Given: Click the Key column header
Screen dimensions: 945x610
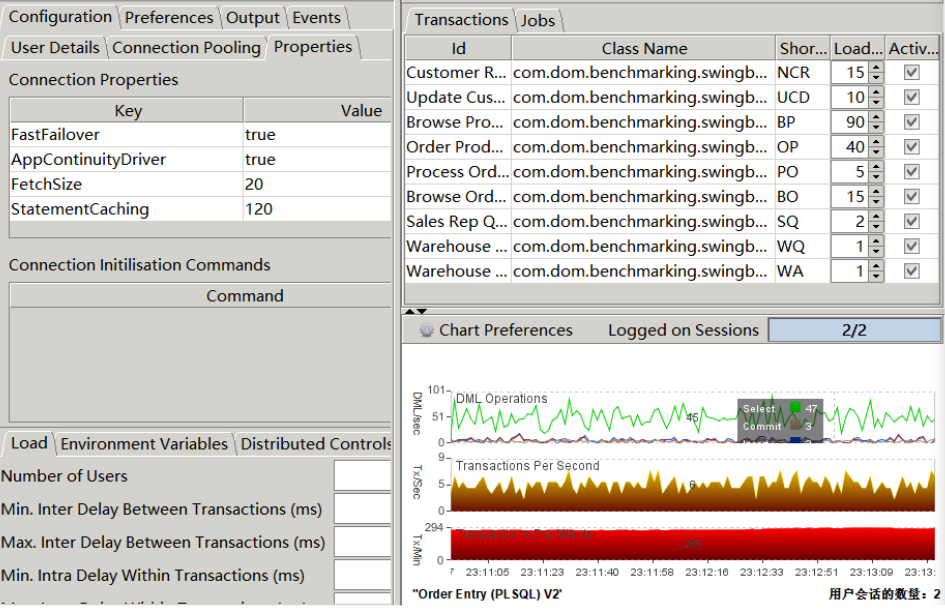Looking at the screenshot, I should (127, 111).
